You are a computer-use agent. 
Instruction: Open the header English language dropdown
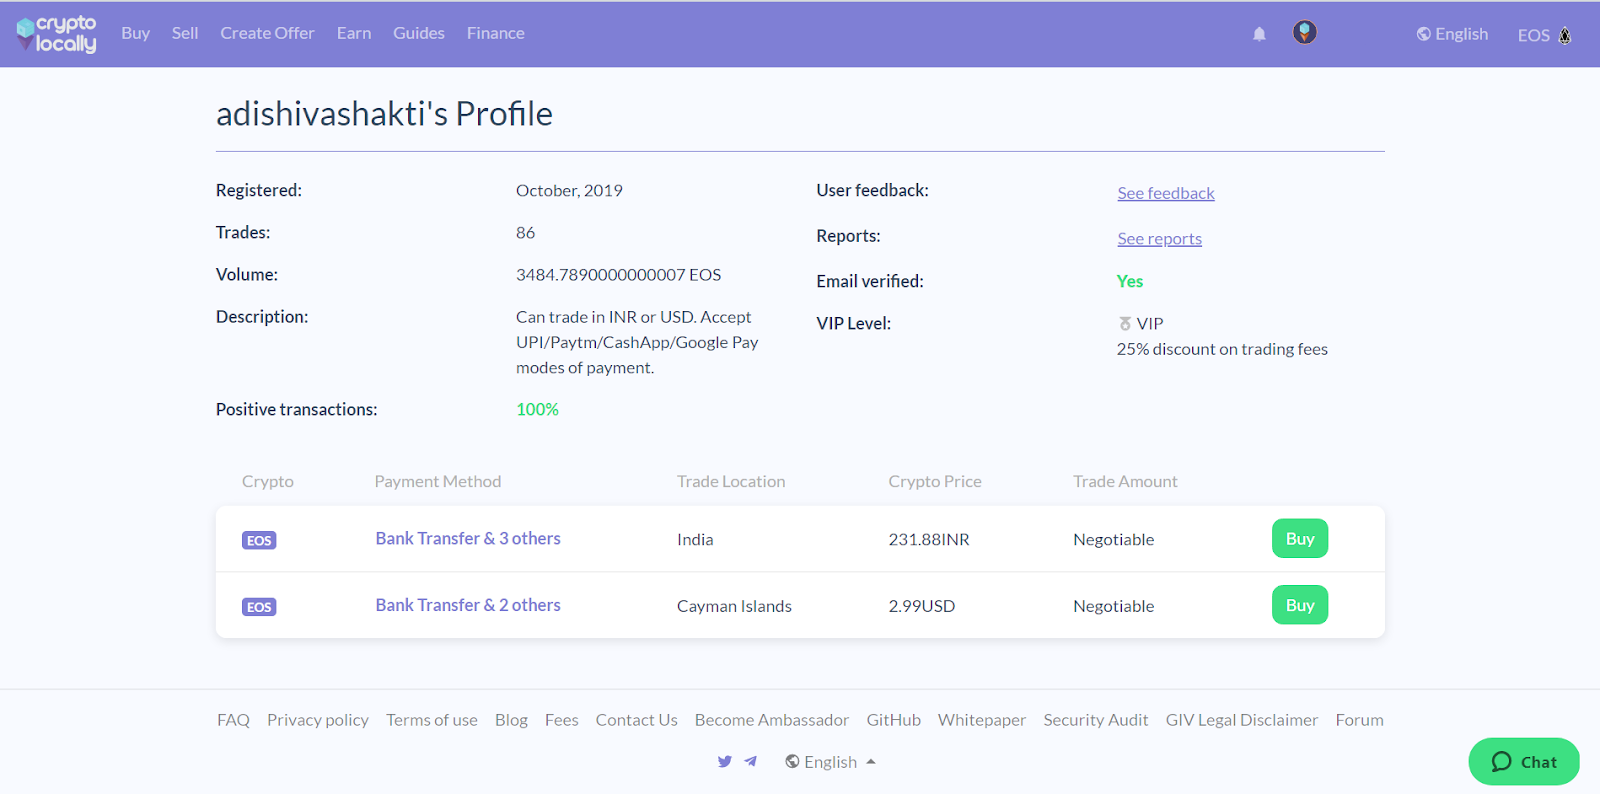click(1452, 34)
